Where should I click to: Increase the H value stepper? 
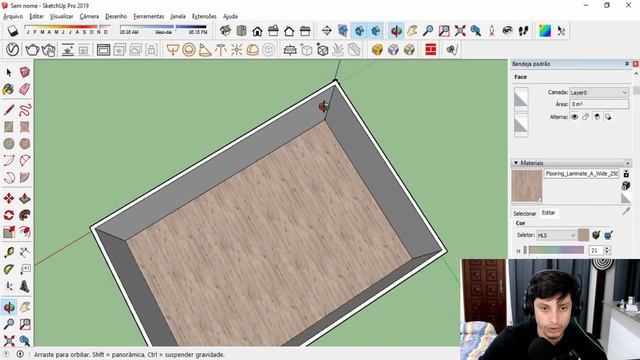pyautogui.click(x=607, y=248)
